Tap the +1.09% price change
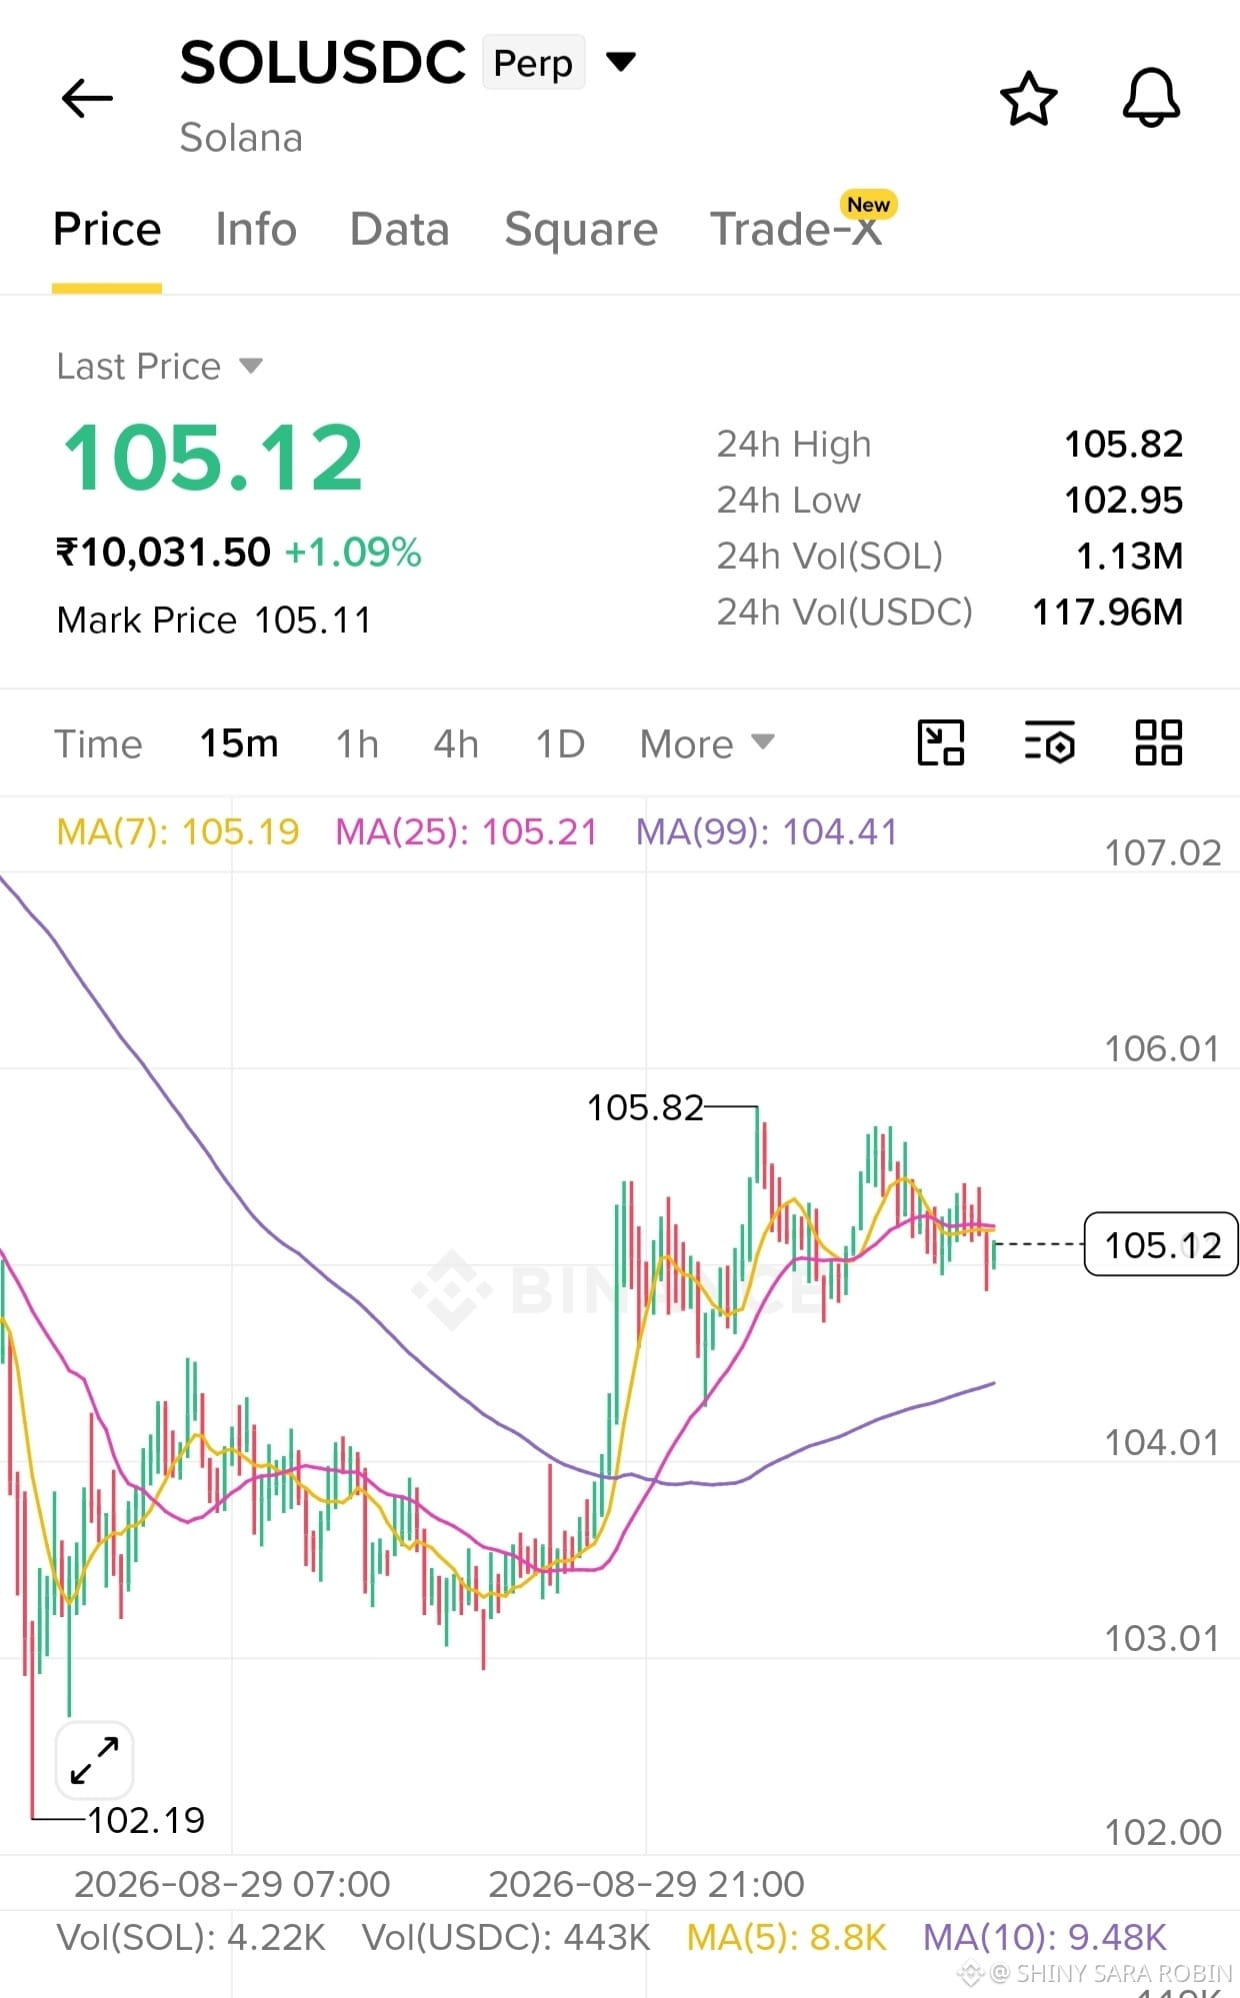This screenshot has height=1998, width=1240. (353, 552)
